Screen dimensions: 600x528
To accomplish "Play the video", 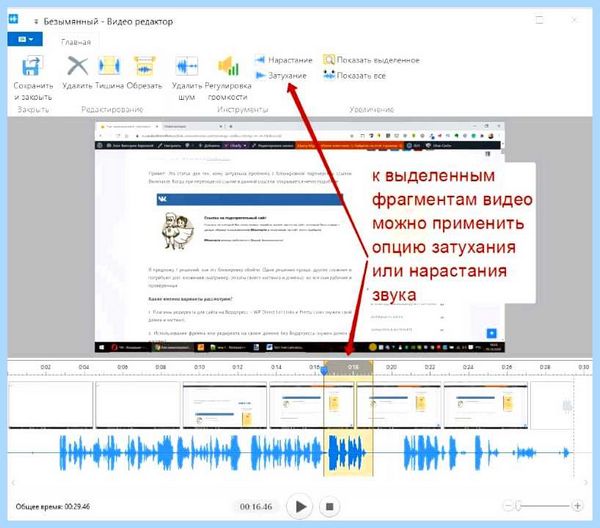I will [x=300, y=507].
